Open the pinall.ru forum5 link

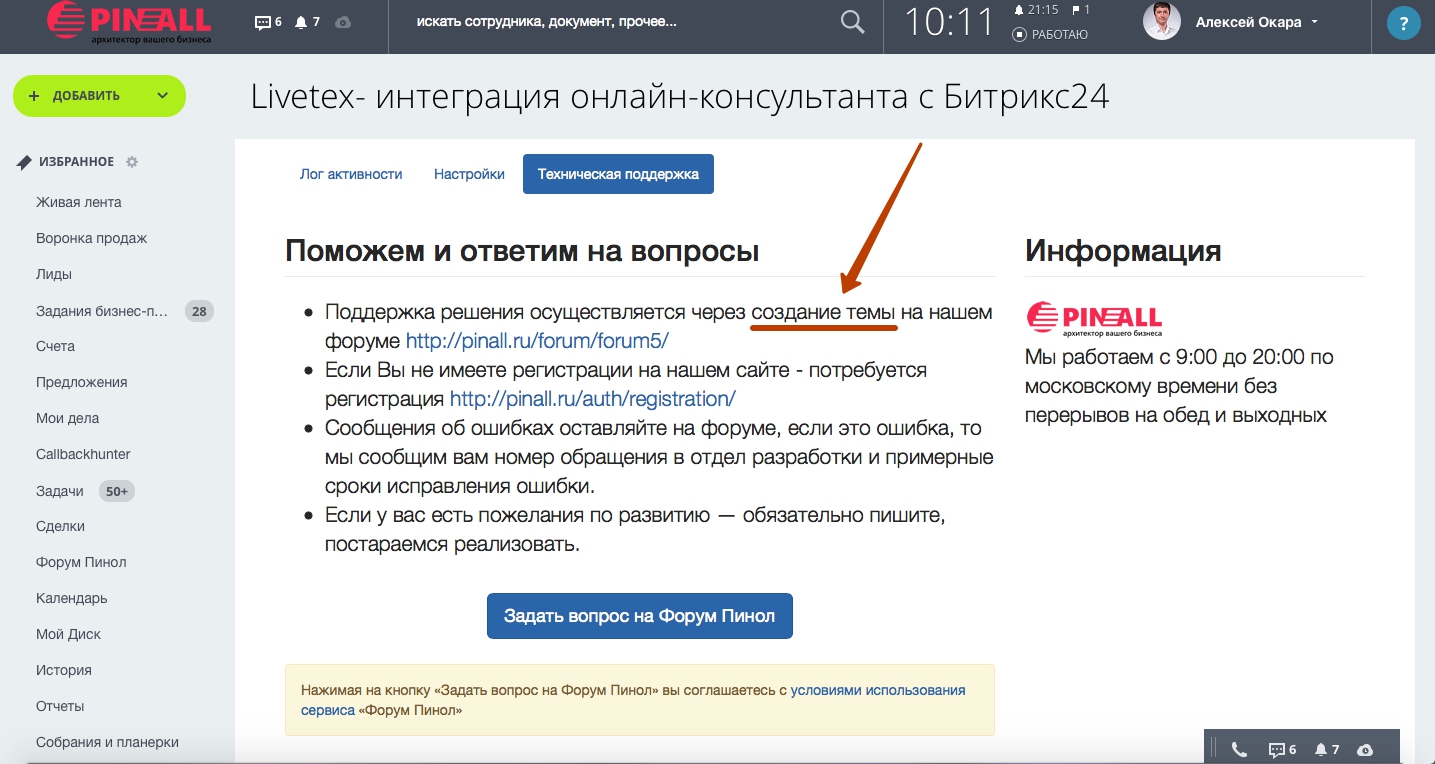537,341
